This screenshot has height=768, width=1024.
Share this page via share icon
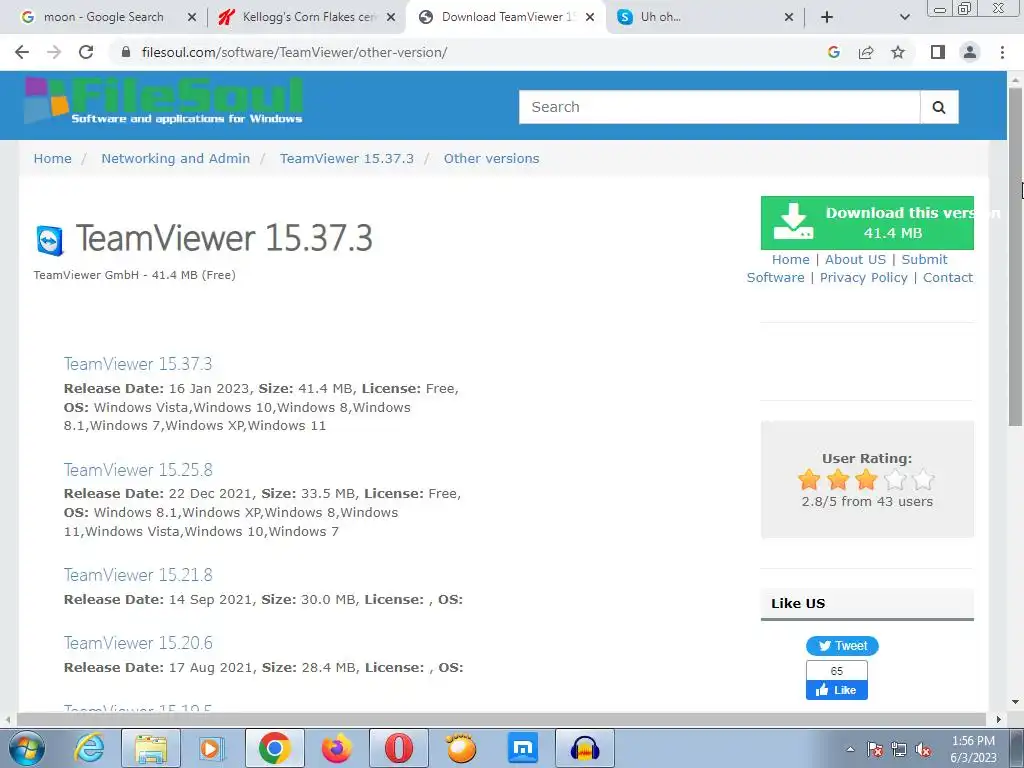pos(866,52)
